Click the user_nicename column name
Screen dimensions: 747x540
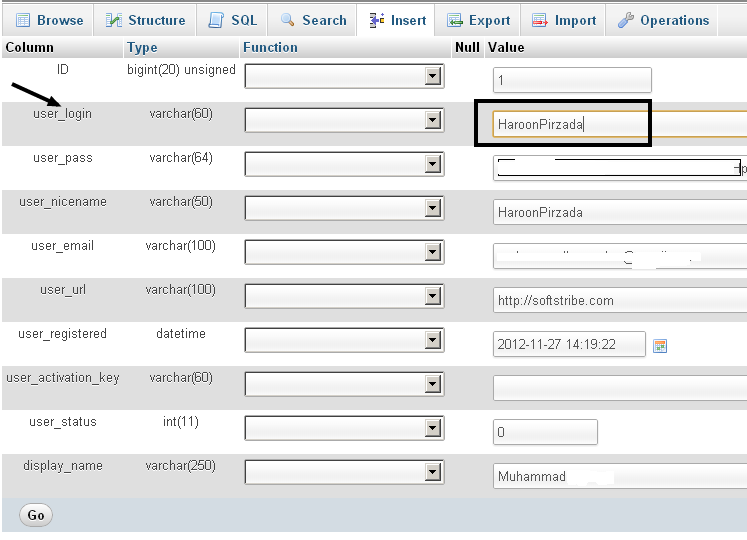click(x=63, y=202)
